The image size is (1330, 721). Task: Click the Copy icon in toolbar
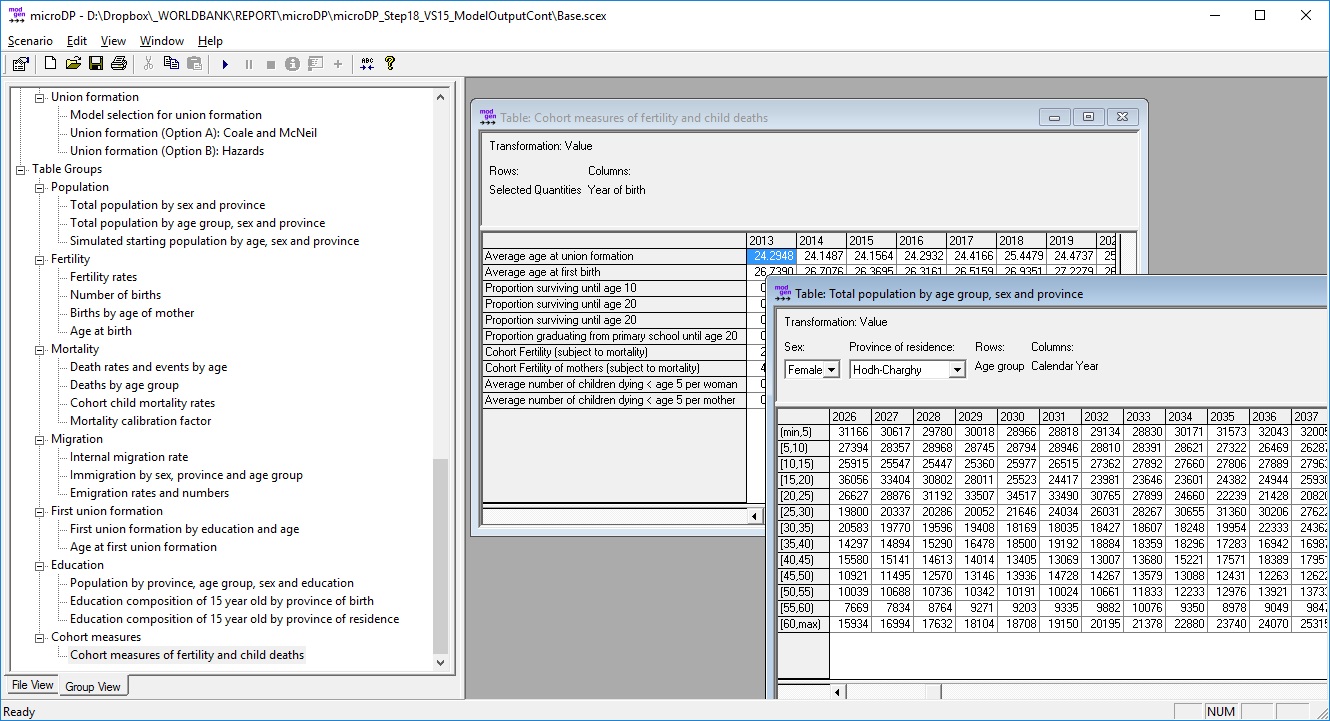click(x=171, y=64)
